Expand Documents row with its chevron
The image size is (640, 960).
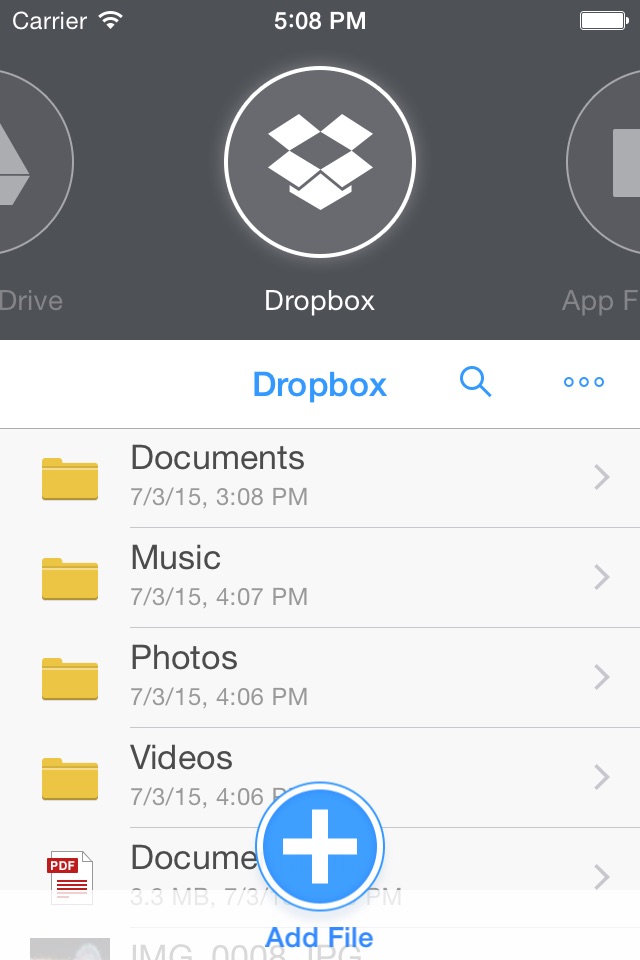point(602,477)
